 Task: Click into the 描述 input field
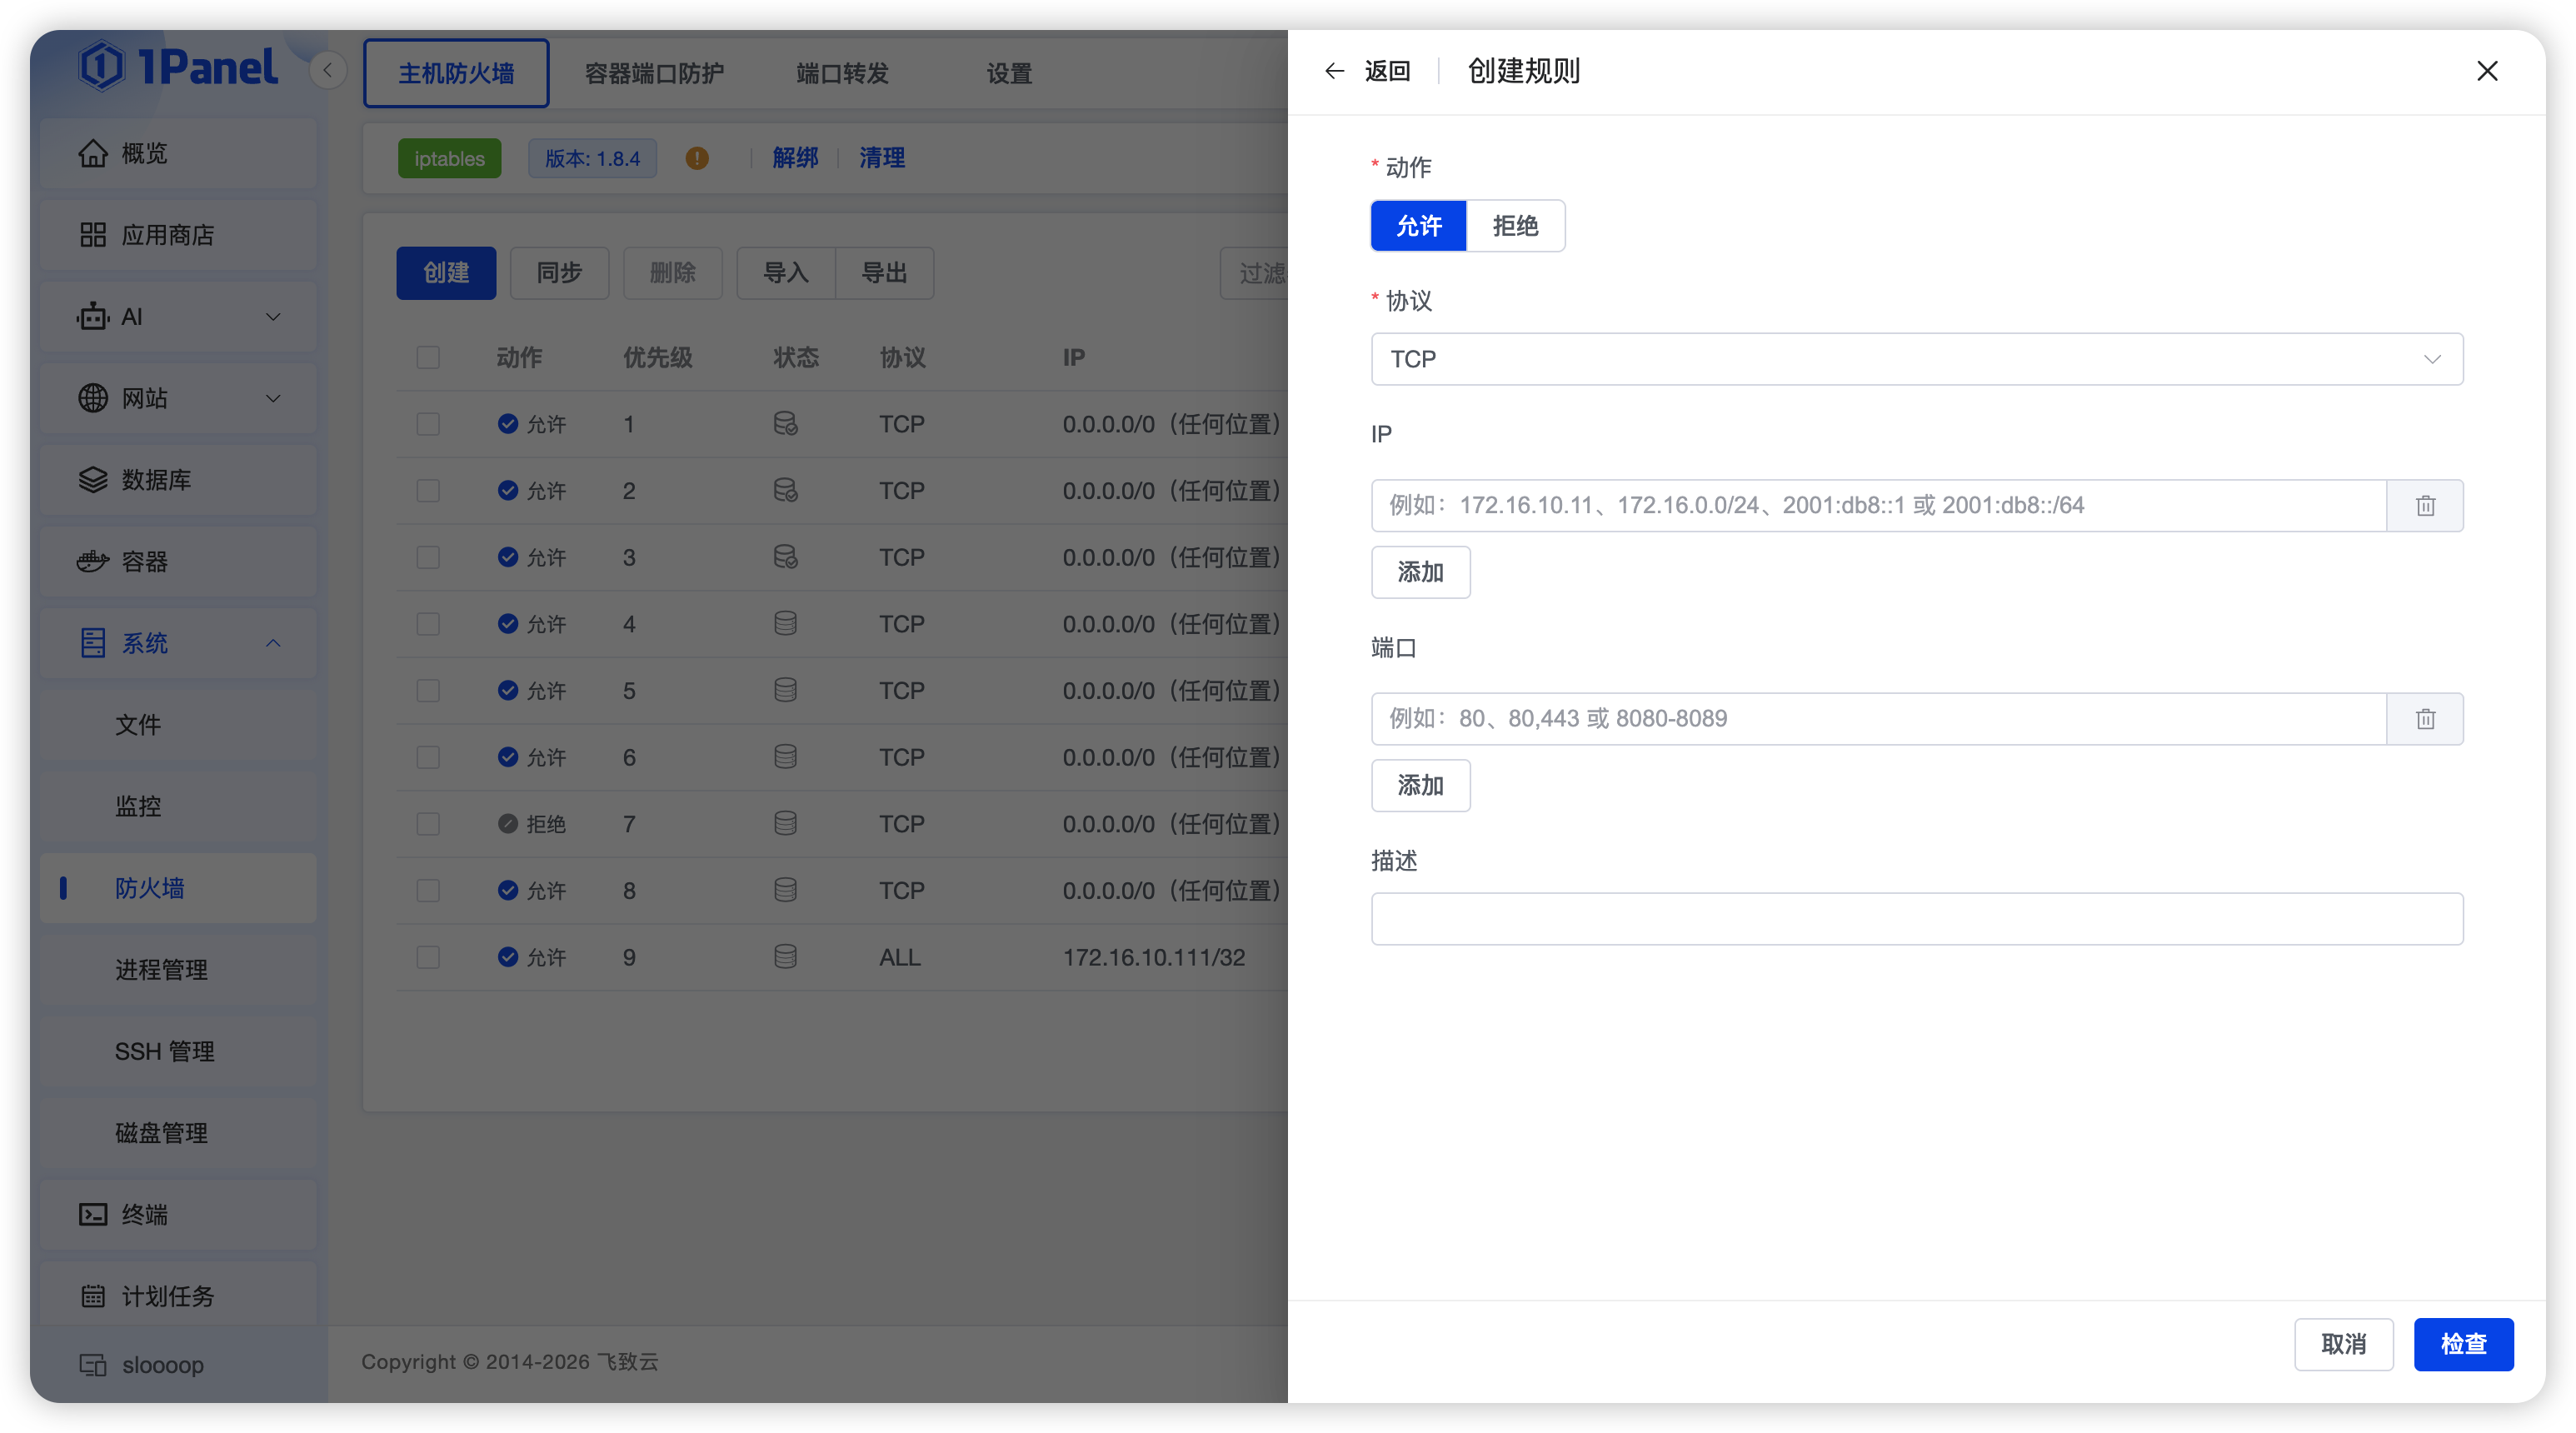(x=1916, y=918)
